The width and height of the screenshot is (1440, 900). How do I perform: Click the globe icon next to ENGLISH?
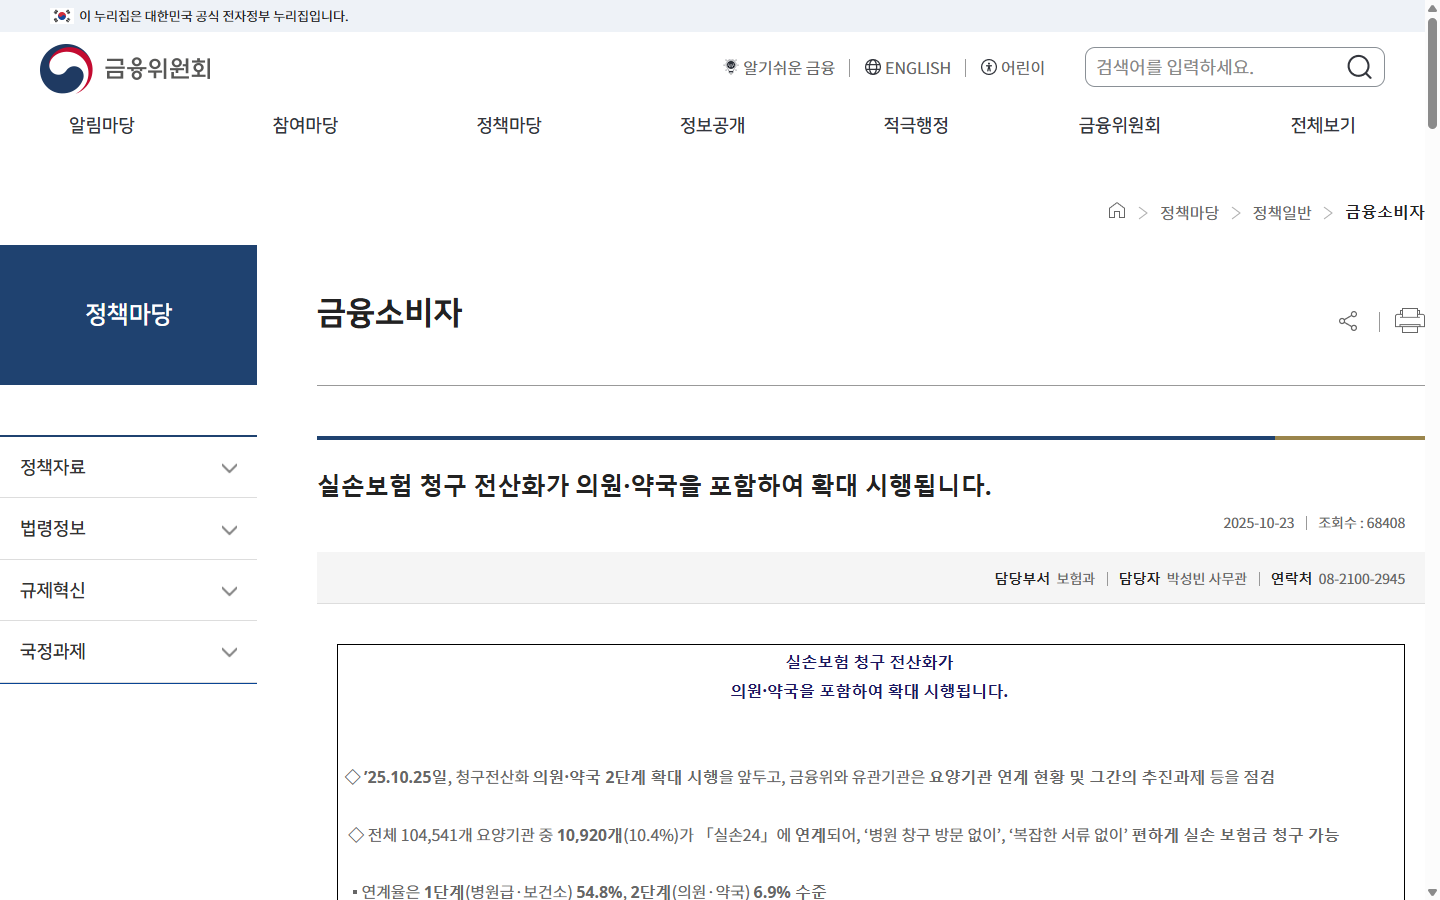pyautogui.click(x=873, y=67)
